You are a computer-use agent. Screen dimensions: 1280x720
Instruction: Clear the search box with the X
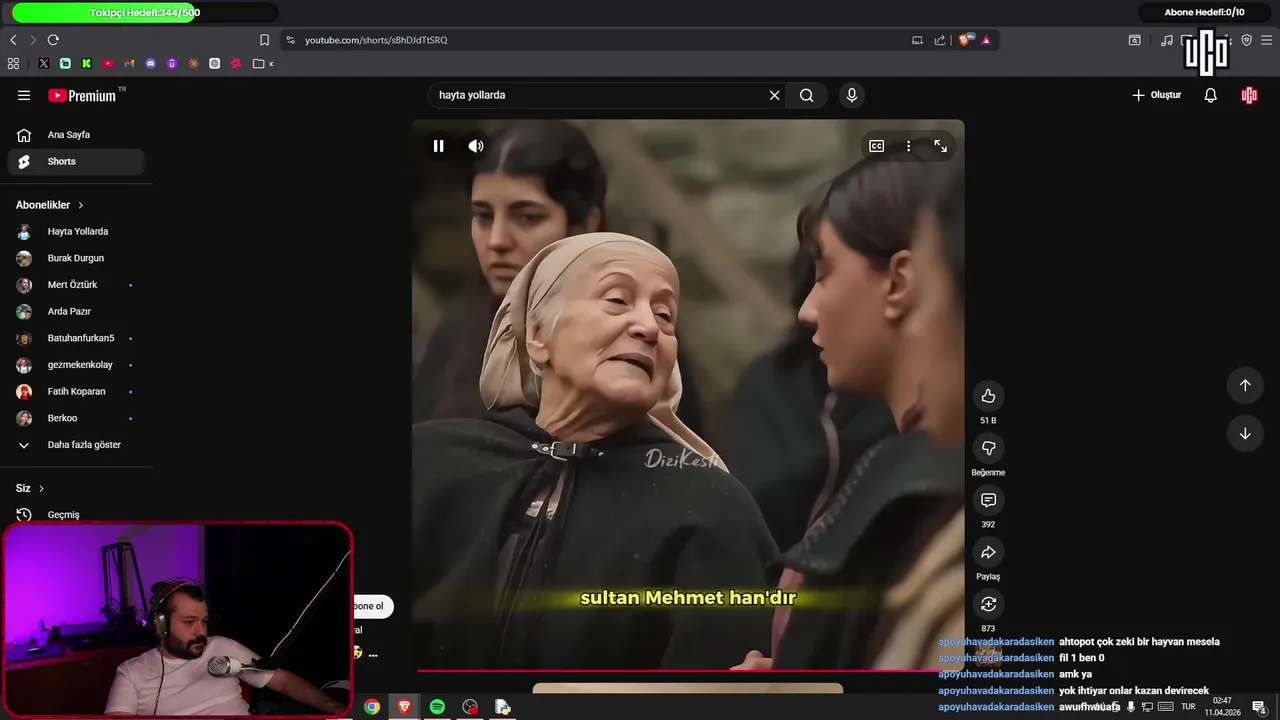pos(774,95)
